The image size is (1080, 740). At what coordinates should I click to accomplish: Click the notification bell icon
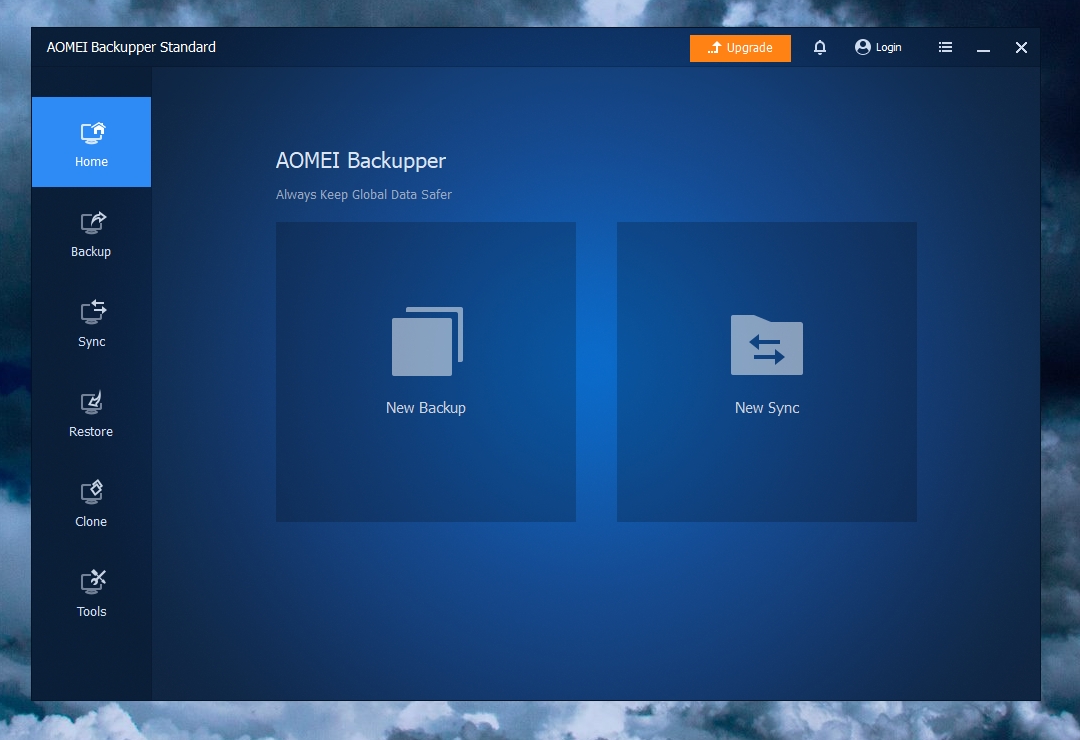coord(820,48)
